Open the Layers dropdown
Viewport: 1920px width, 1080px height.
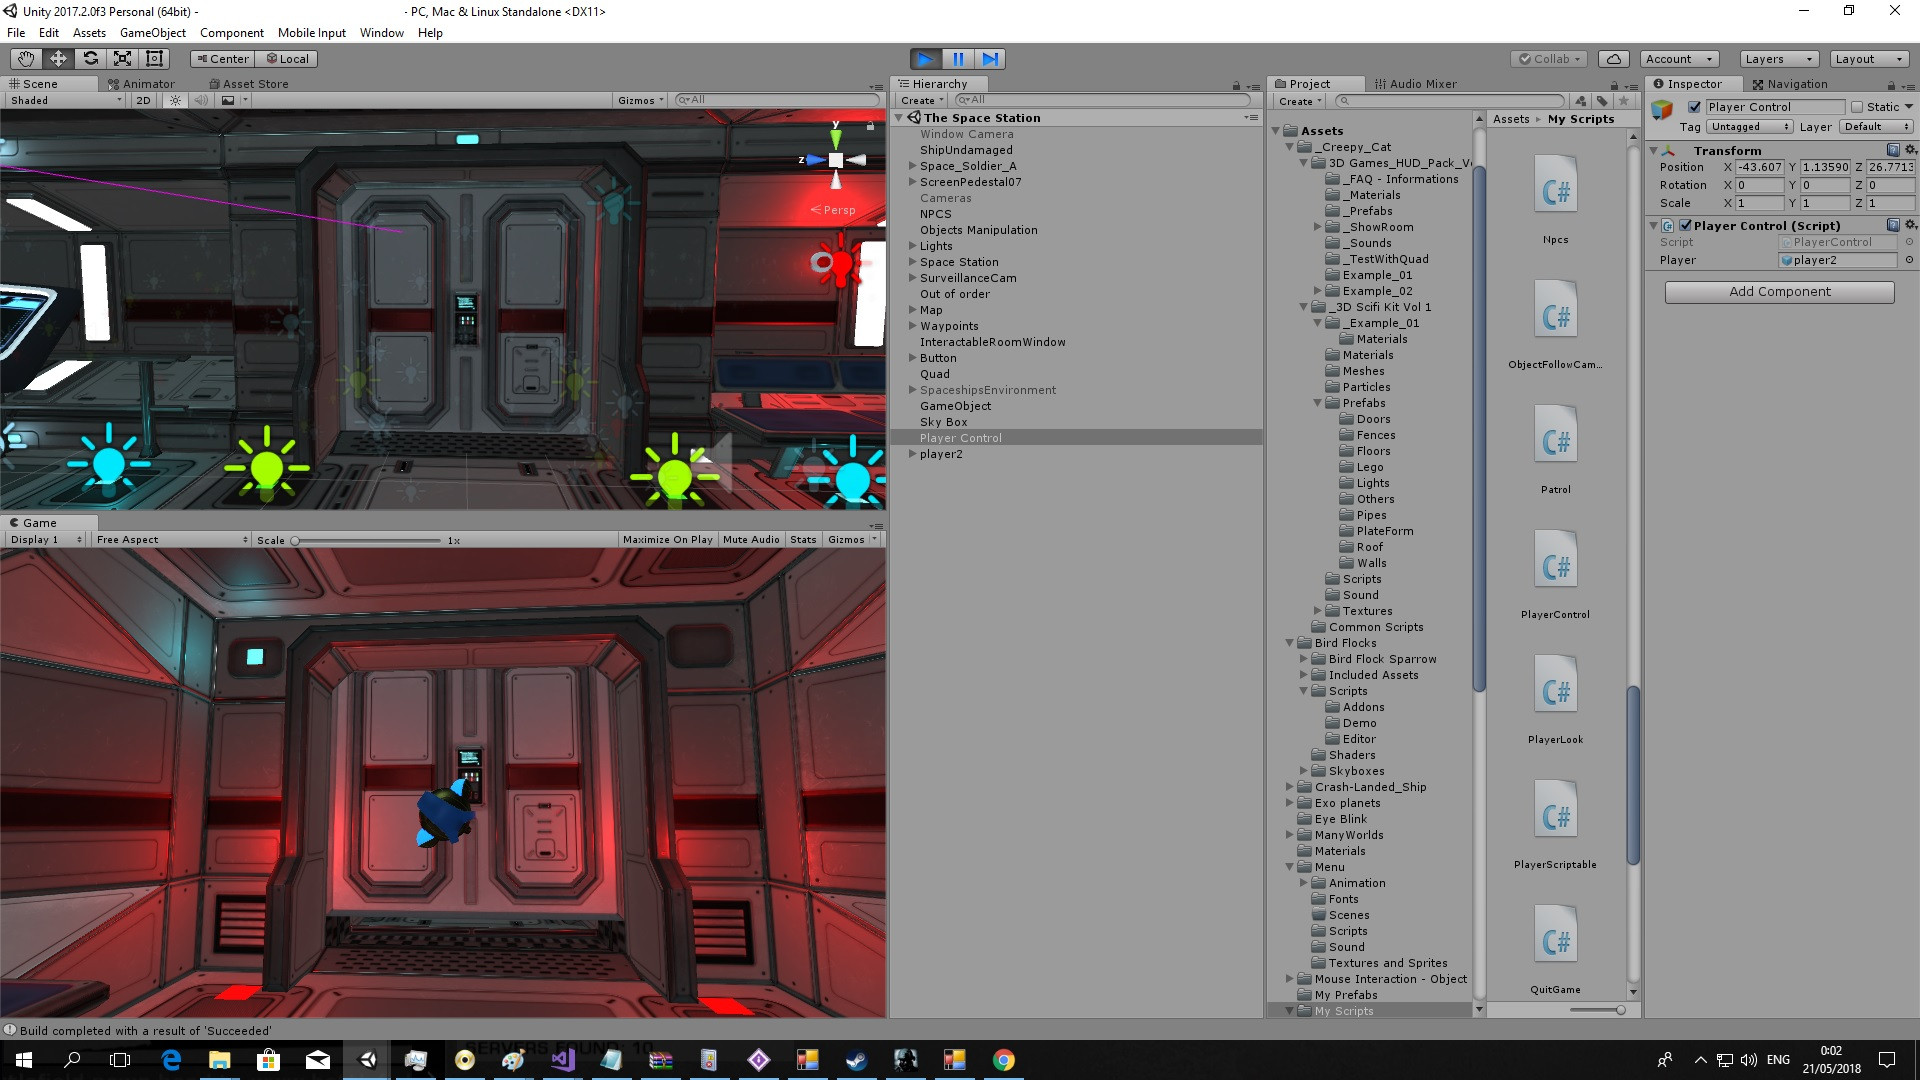[x=1778, y=59]
